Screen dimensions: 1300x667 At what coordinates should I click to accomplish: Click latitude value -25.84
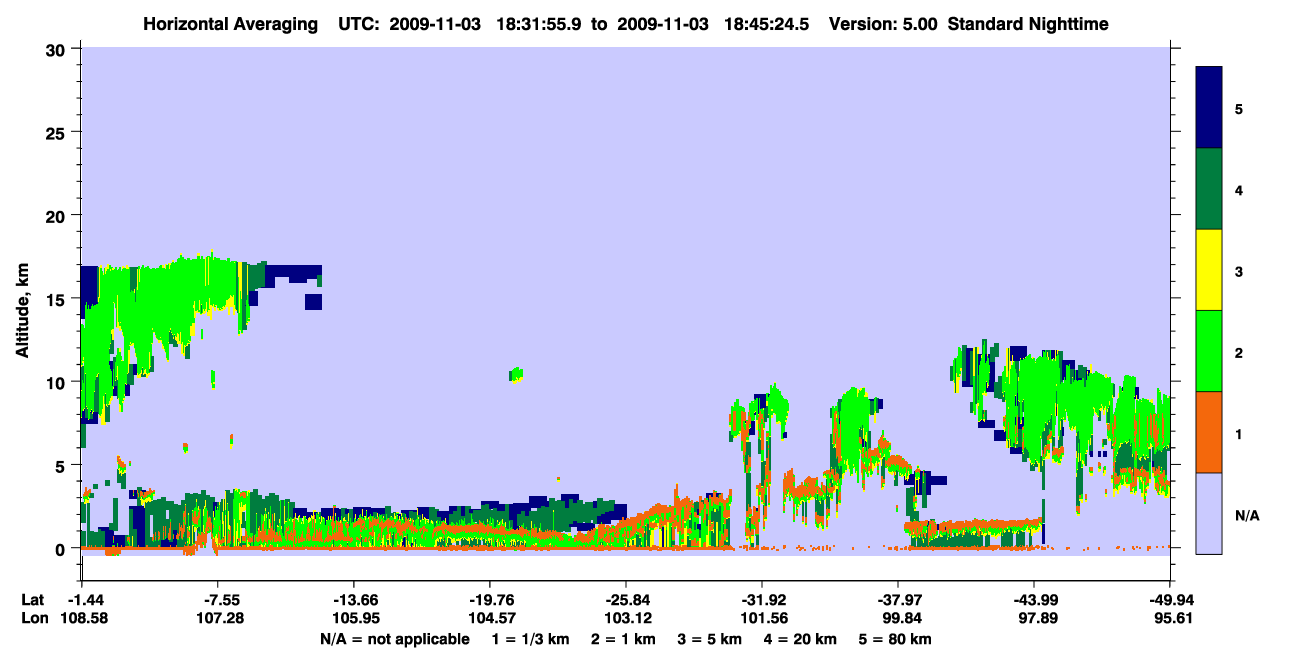tap(626, 599)
